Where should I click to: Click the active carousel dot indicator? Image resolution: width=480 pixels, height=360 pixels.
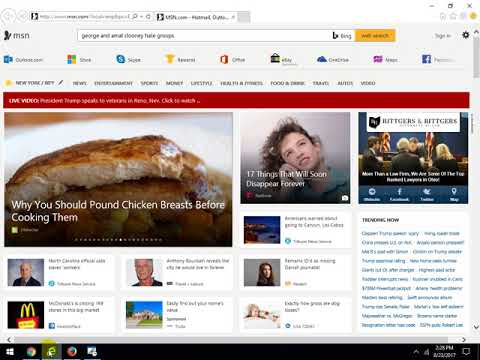120,239
